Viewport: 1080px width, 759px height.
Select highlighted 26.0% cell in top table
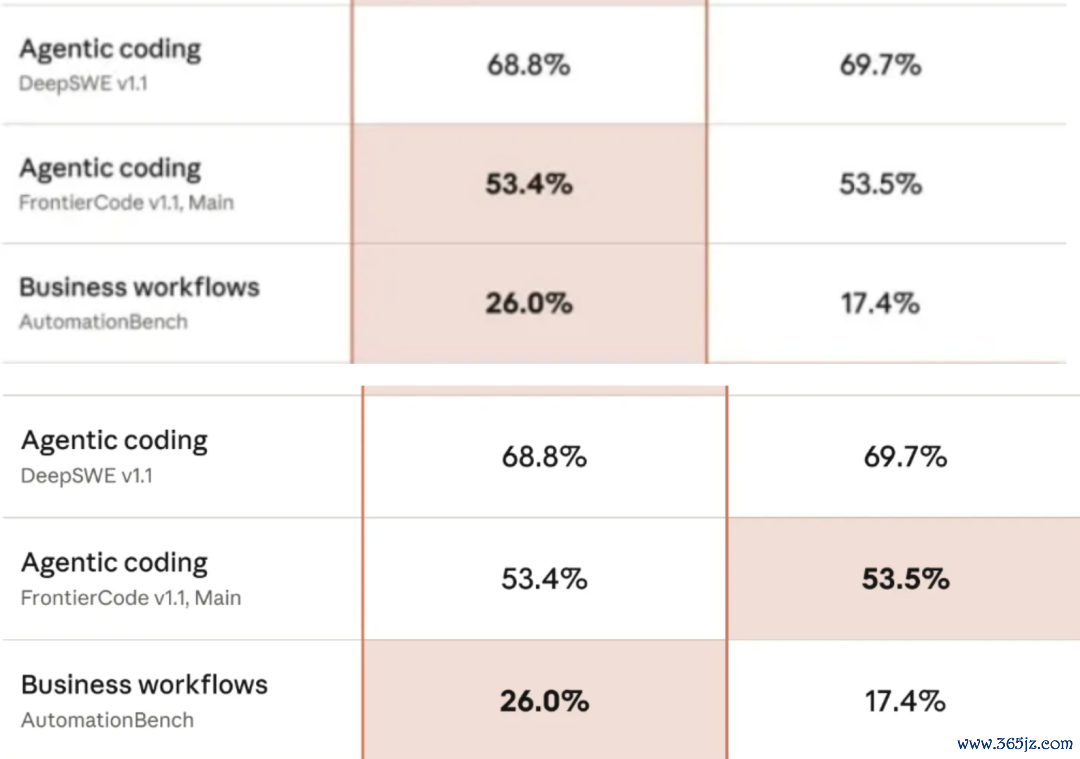pos(529,303)
